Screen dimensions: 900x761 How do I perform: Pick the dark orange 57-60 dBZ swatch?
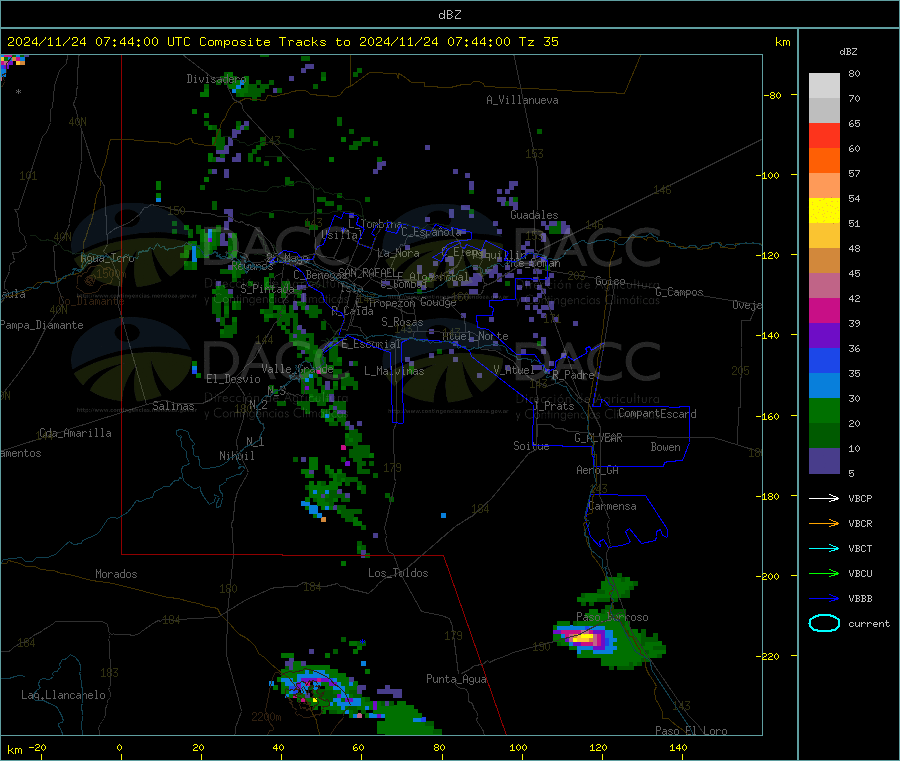pyautogui.click(x=824, y=161)
